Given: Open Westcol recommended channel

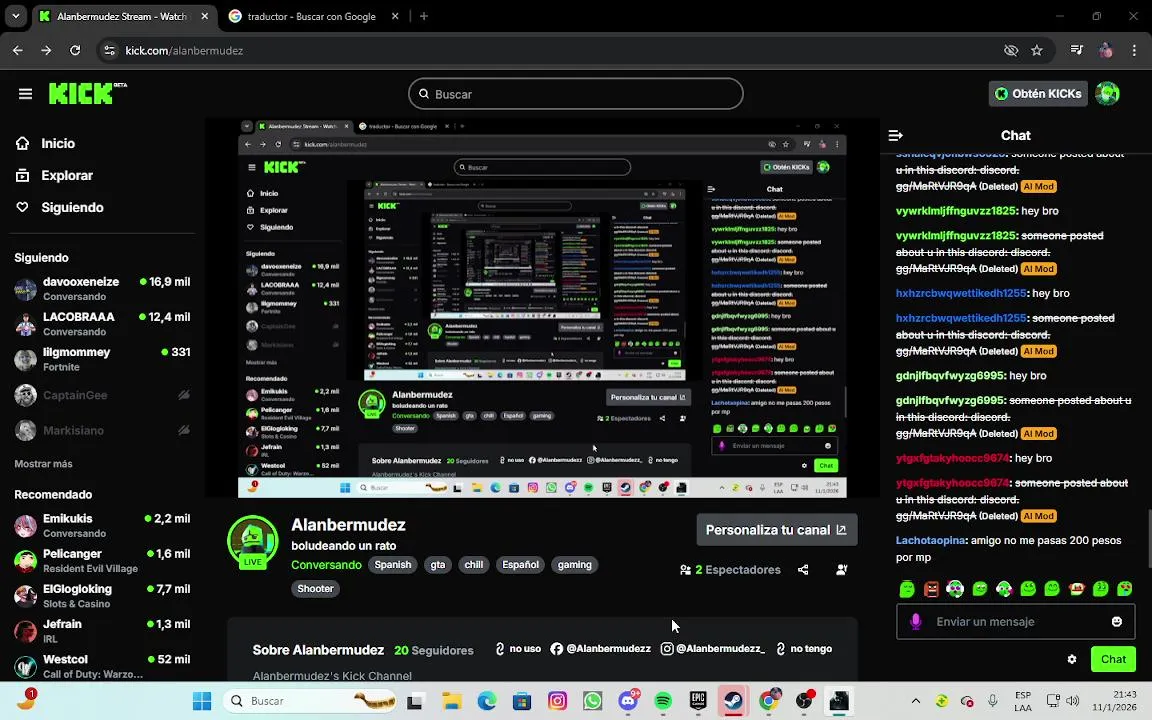Looking at the screenshot, I should click(x=102, y=666).
